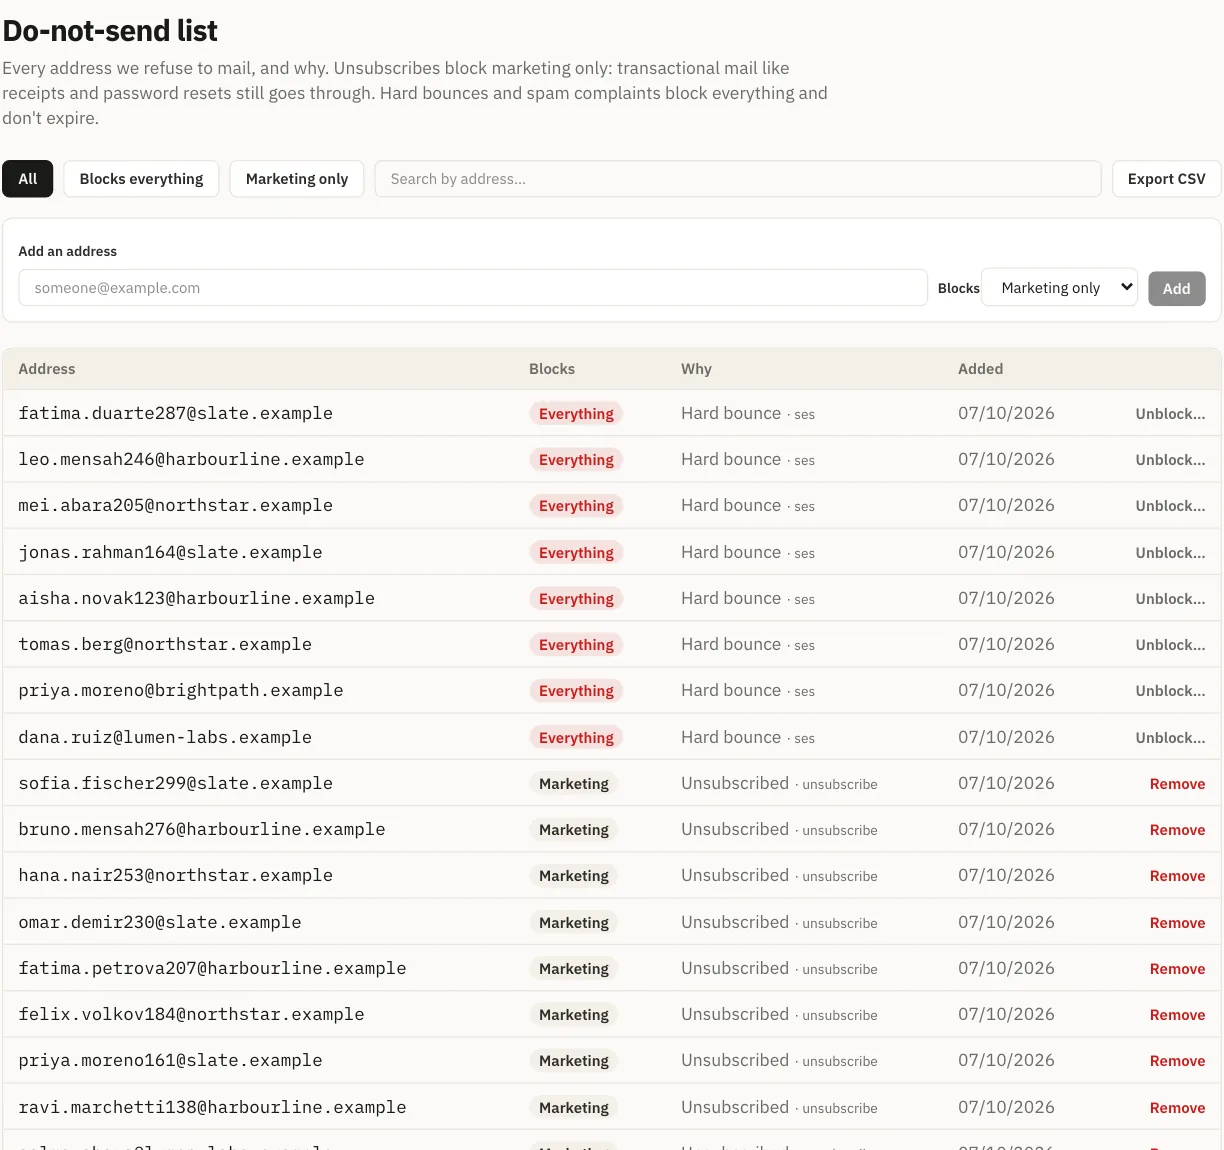The height and width of the screenshot is (1150, 1224).
Task: Select address ravi.marchetti138@harbourline.example
Action: pyautogui.click(x=212, y=1107)
